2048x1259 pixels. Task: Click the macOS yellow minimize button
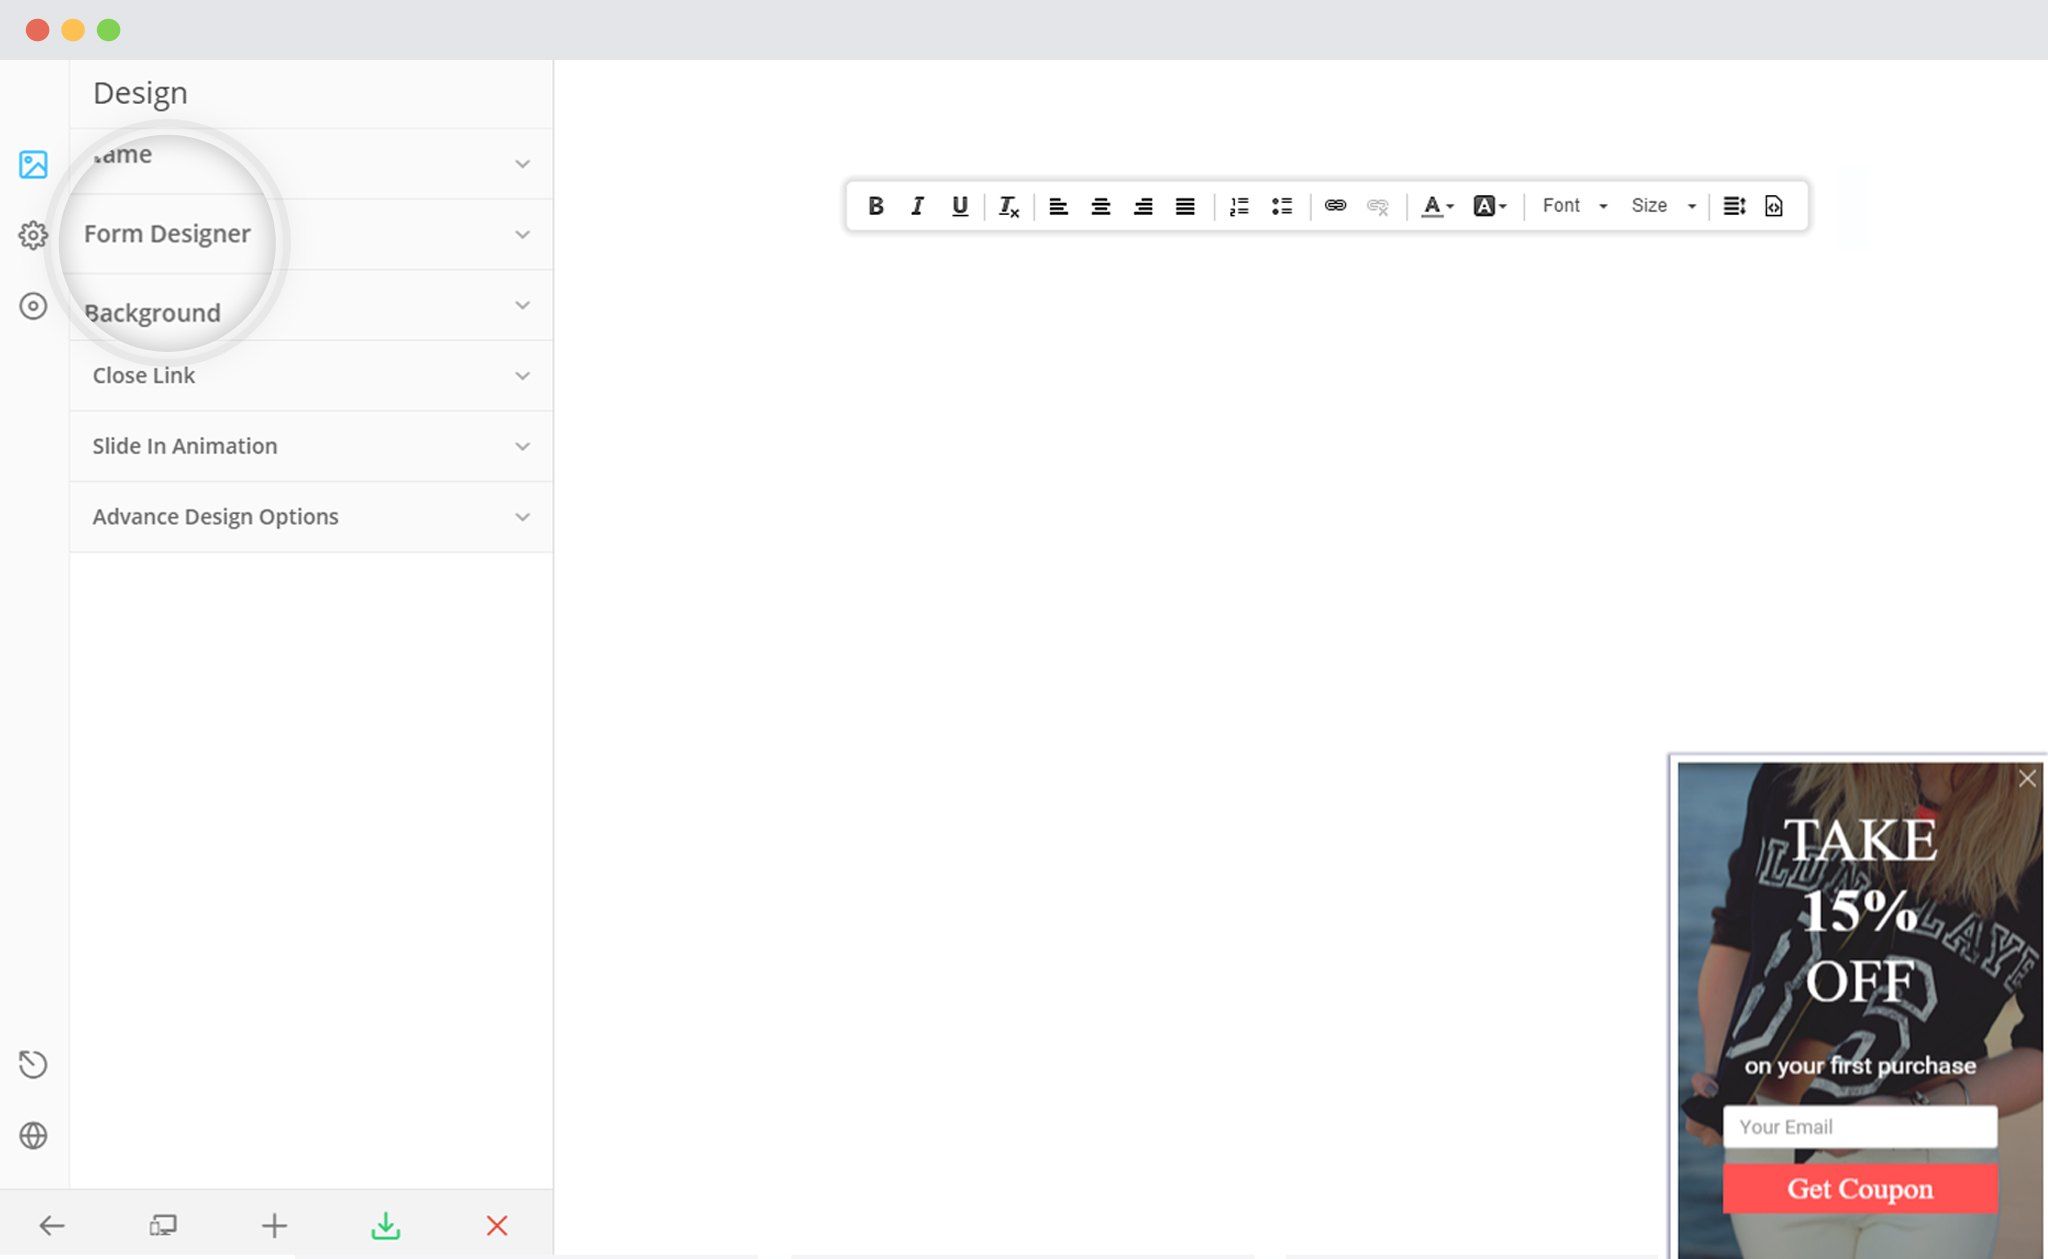[x=73, y=30]
